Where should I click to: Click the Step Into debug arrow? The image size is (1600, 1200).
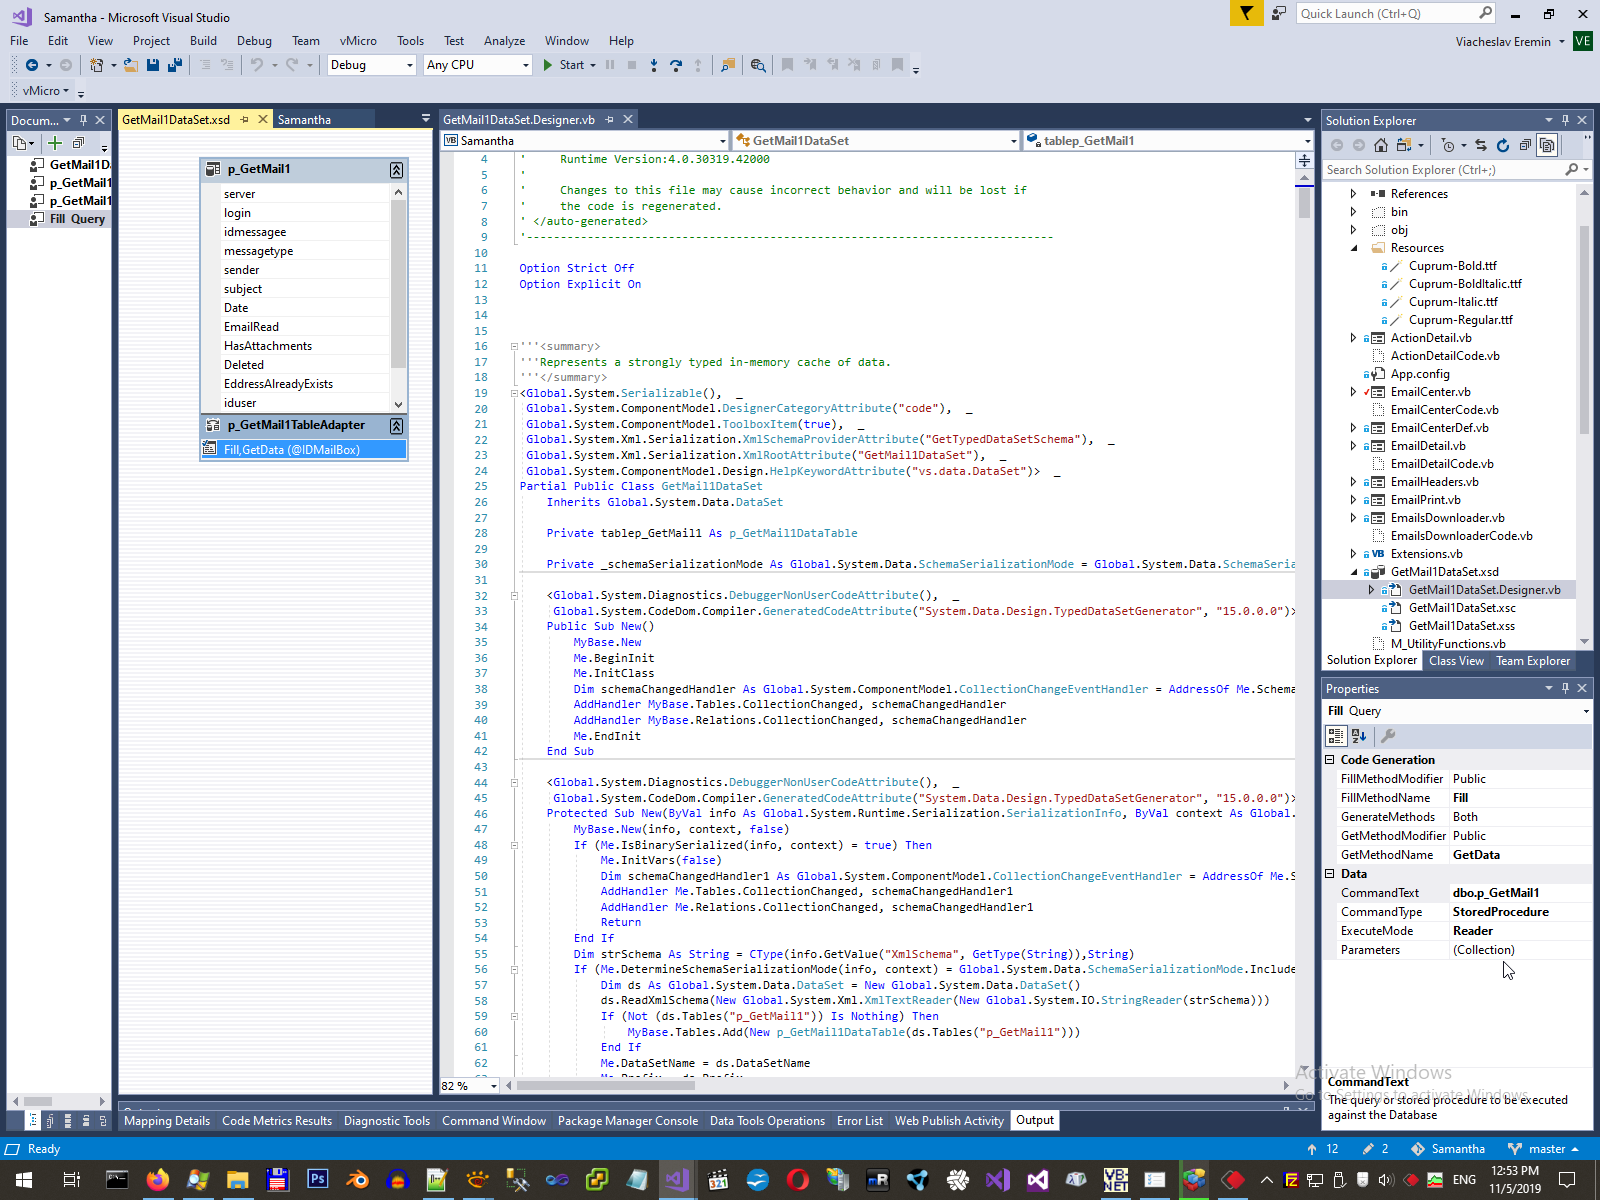[654, 65]
